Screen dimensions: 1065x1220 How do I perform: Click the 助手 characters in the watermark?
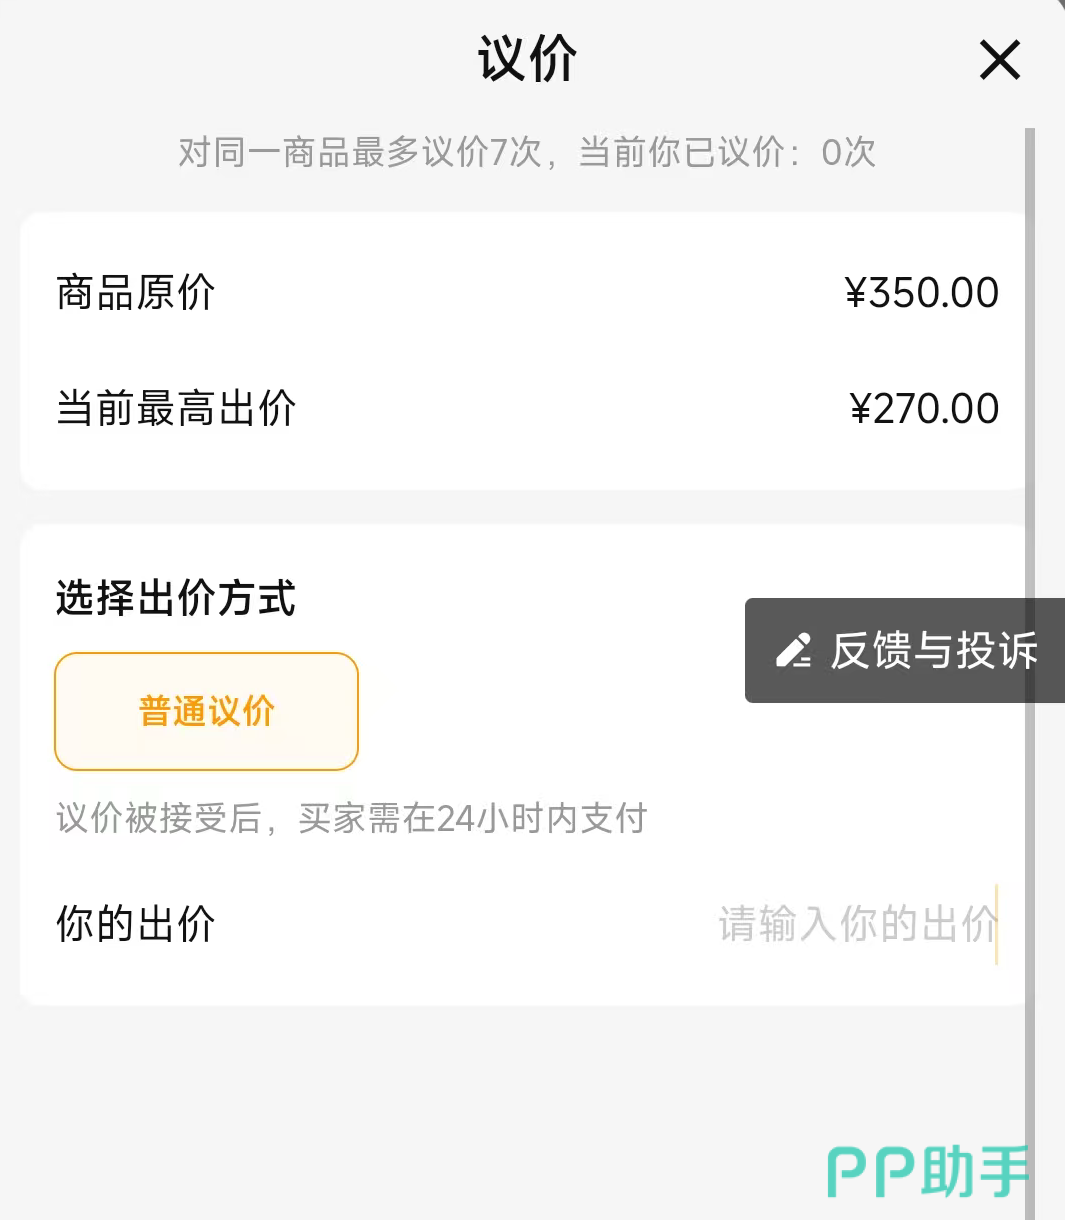974,1172
